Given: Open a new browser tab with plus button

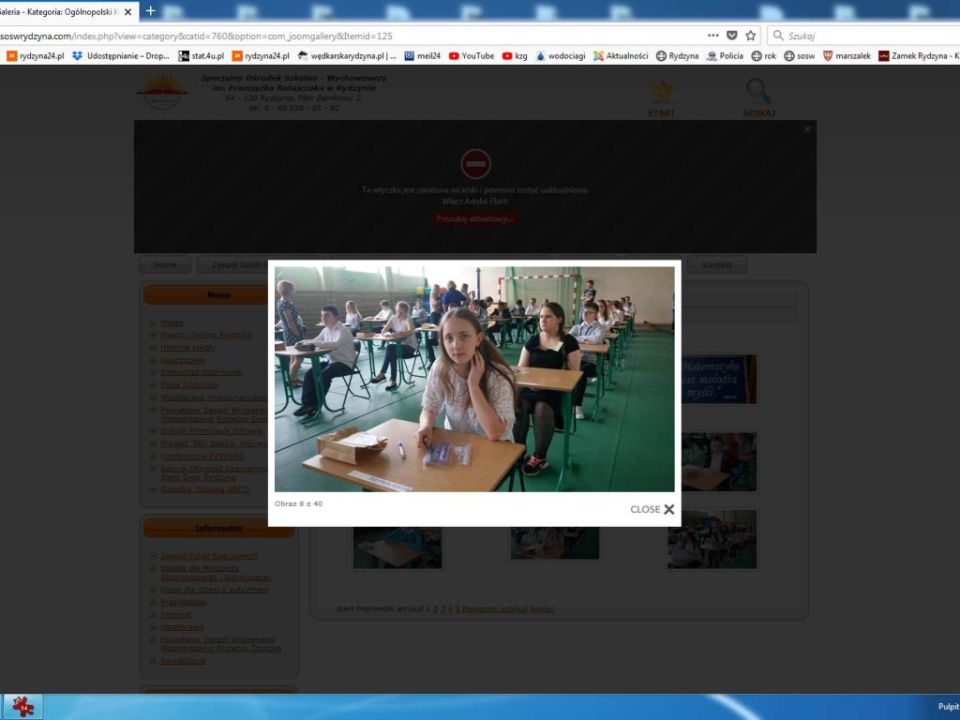Looking at the screenshot, I should 151,11.
